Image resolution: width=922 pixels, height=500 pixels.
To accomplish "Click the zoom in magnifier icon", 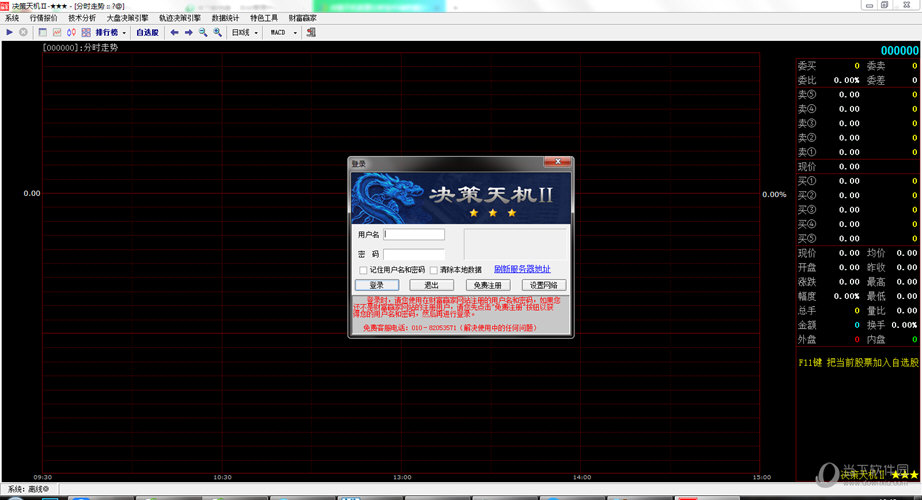I will click(x=217, y=32).
